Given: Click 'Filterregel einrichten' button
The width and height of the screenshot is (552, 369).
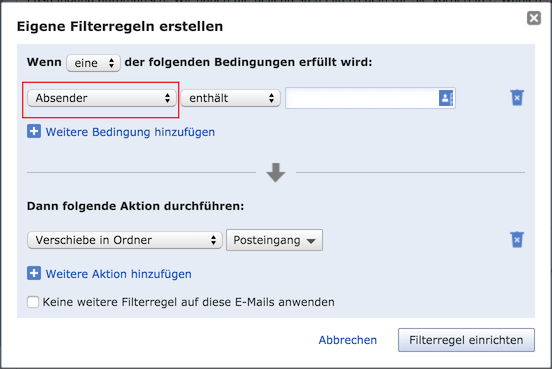Looking at the screenshot, I should (466, 340).
